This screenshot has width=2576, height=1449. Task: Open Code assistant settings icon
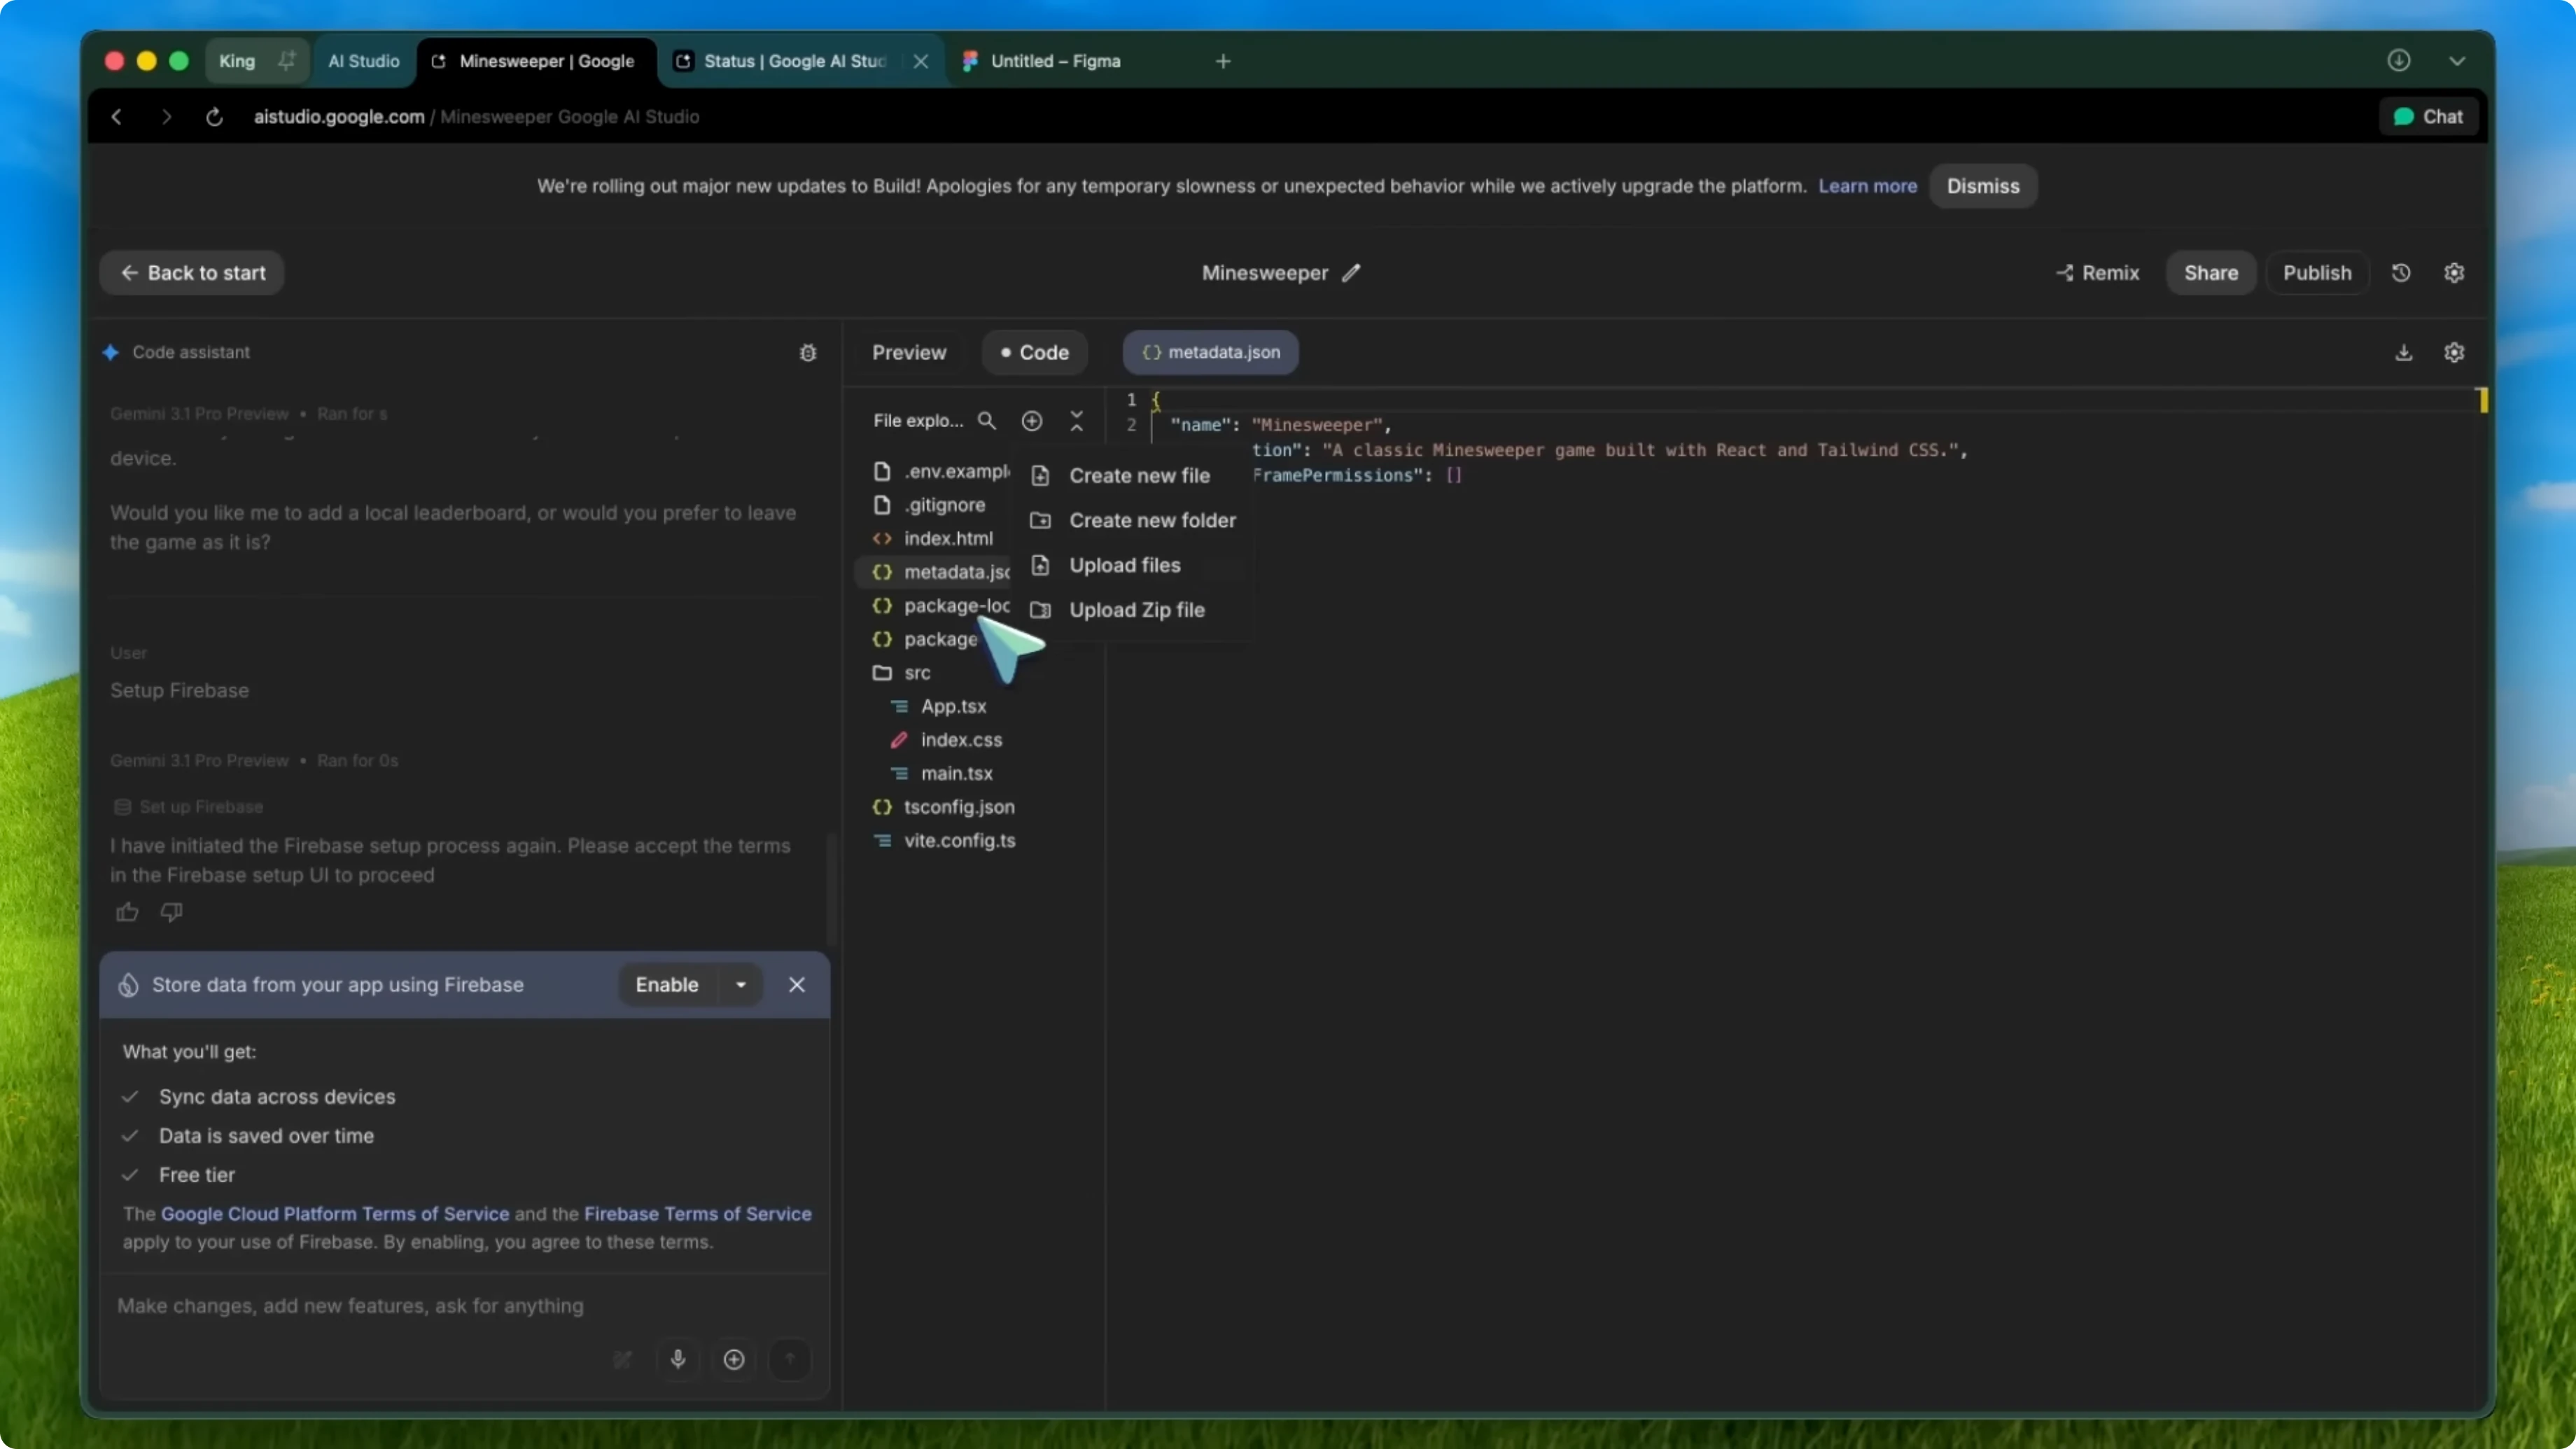click(x=808, y=353)
